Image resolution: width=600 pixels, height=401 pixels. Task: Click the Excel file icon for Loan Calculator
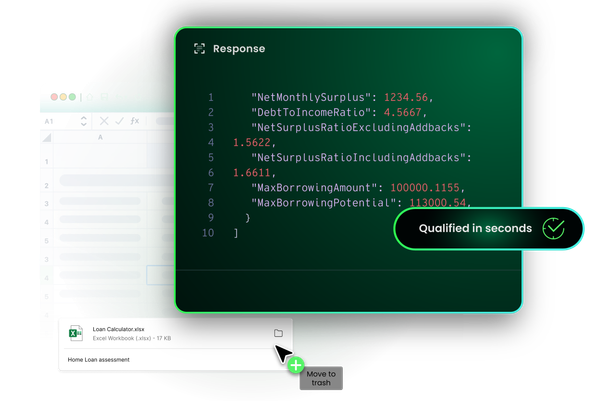coord(76,333)
